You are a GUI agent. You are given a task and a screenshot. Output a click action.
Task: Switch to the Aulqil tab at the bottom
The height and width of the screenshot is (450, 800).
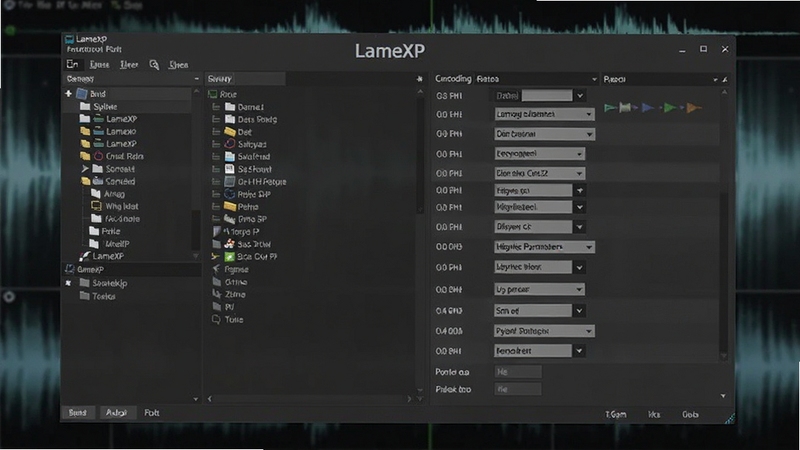(116, 412)
